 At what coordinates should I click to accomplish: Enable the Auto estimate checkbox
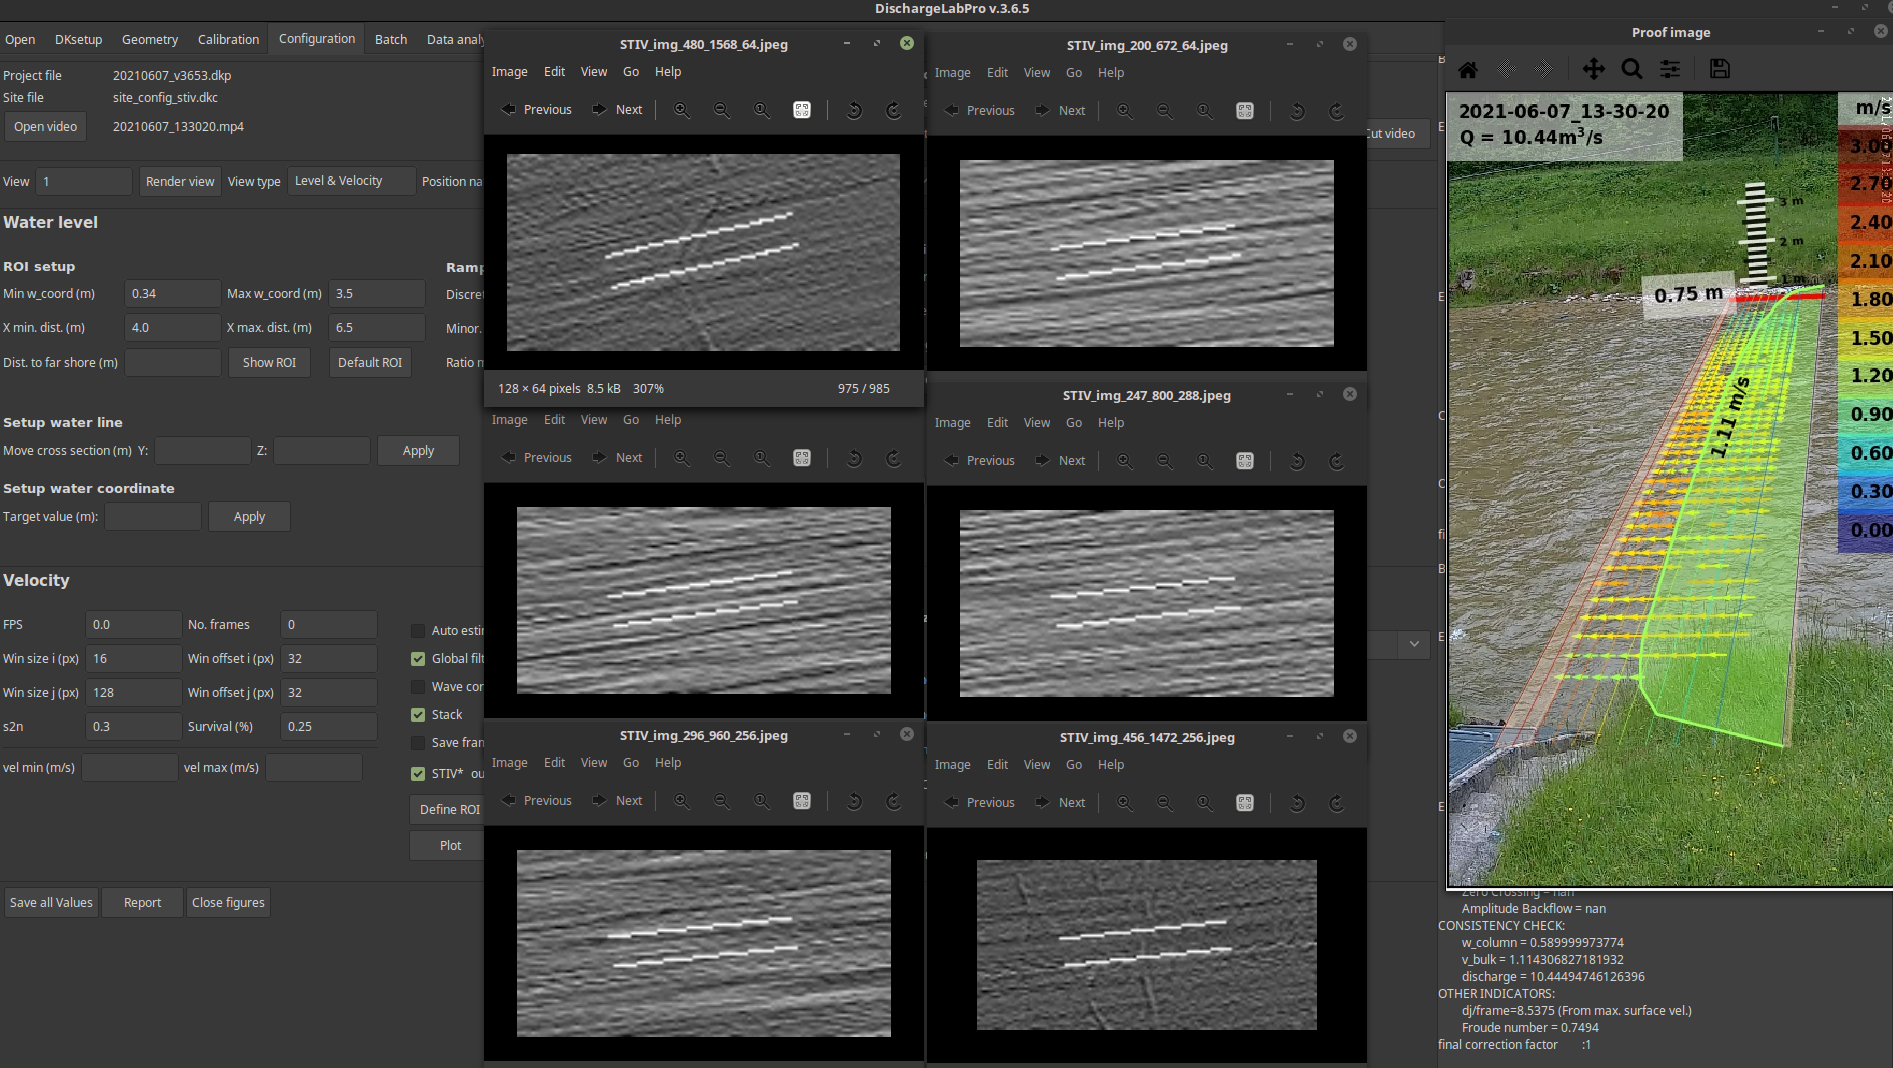point(418,631)
